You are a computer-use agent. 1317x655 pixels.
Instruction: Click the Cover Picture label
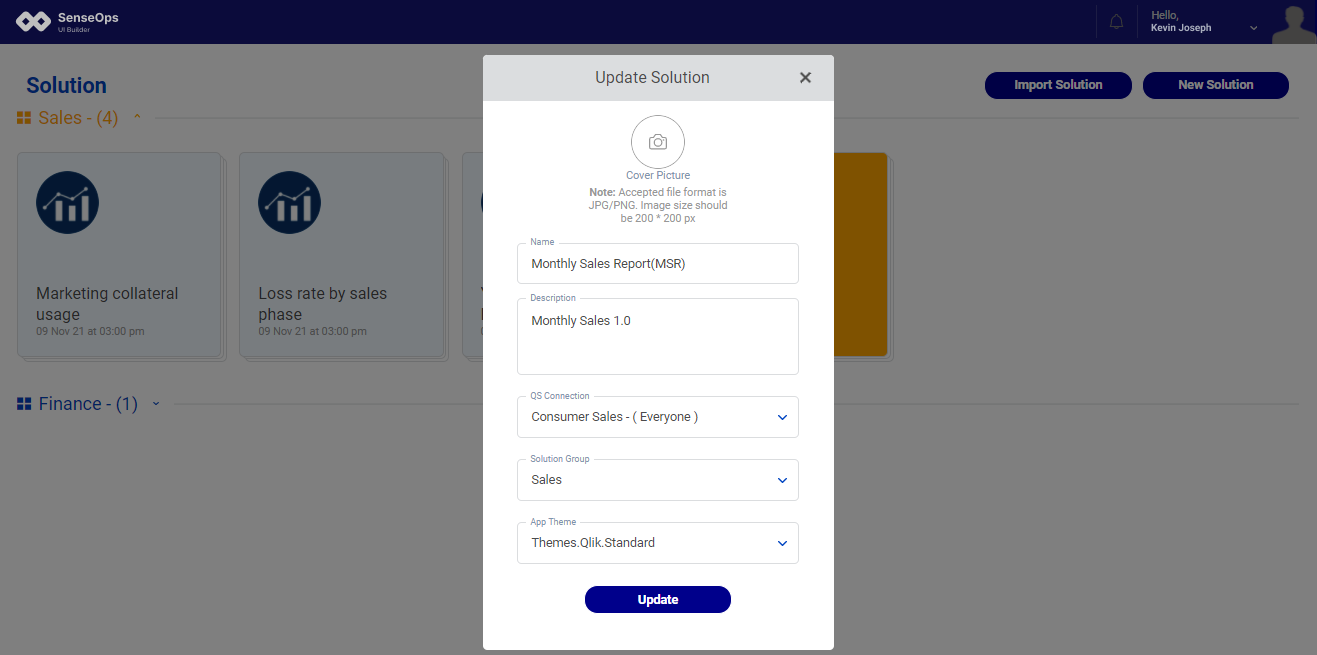(658, 175)
